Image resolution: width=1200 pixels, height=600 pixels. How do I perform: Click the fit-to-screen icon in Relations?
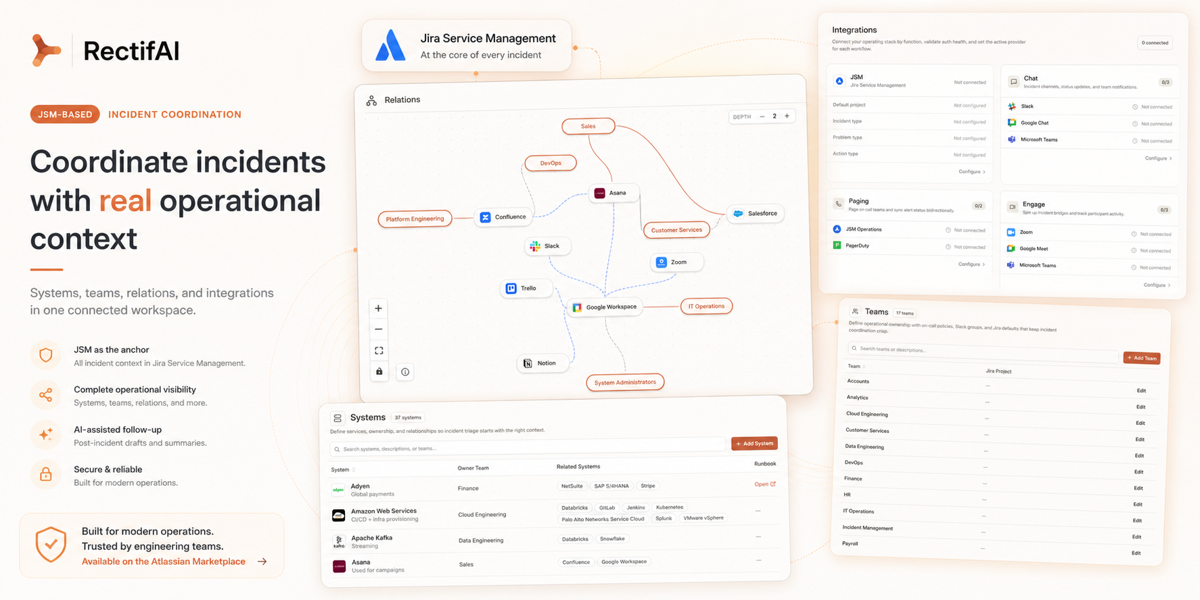pos(378,350)
